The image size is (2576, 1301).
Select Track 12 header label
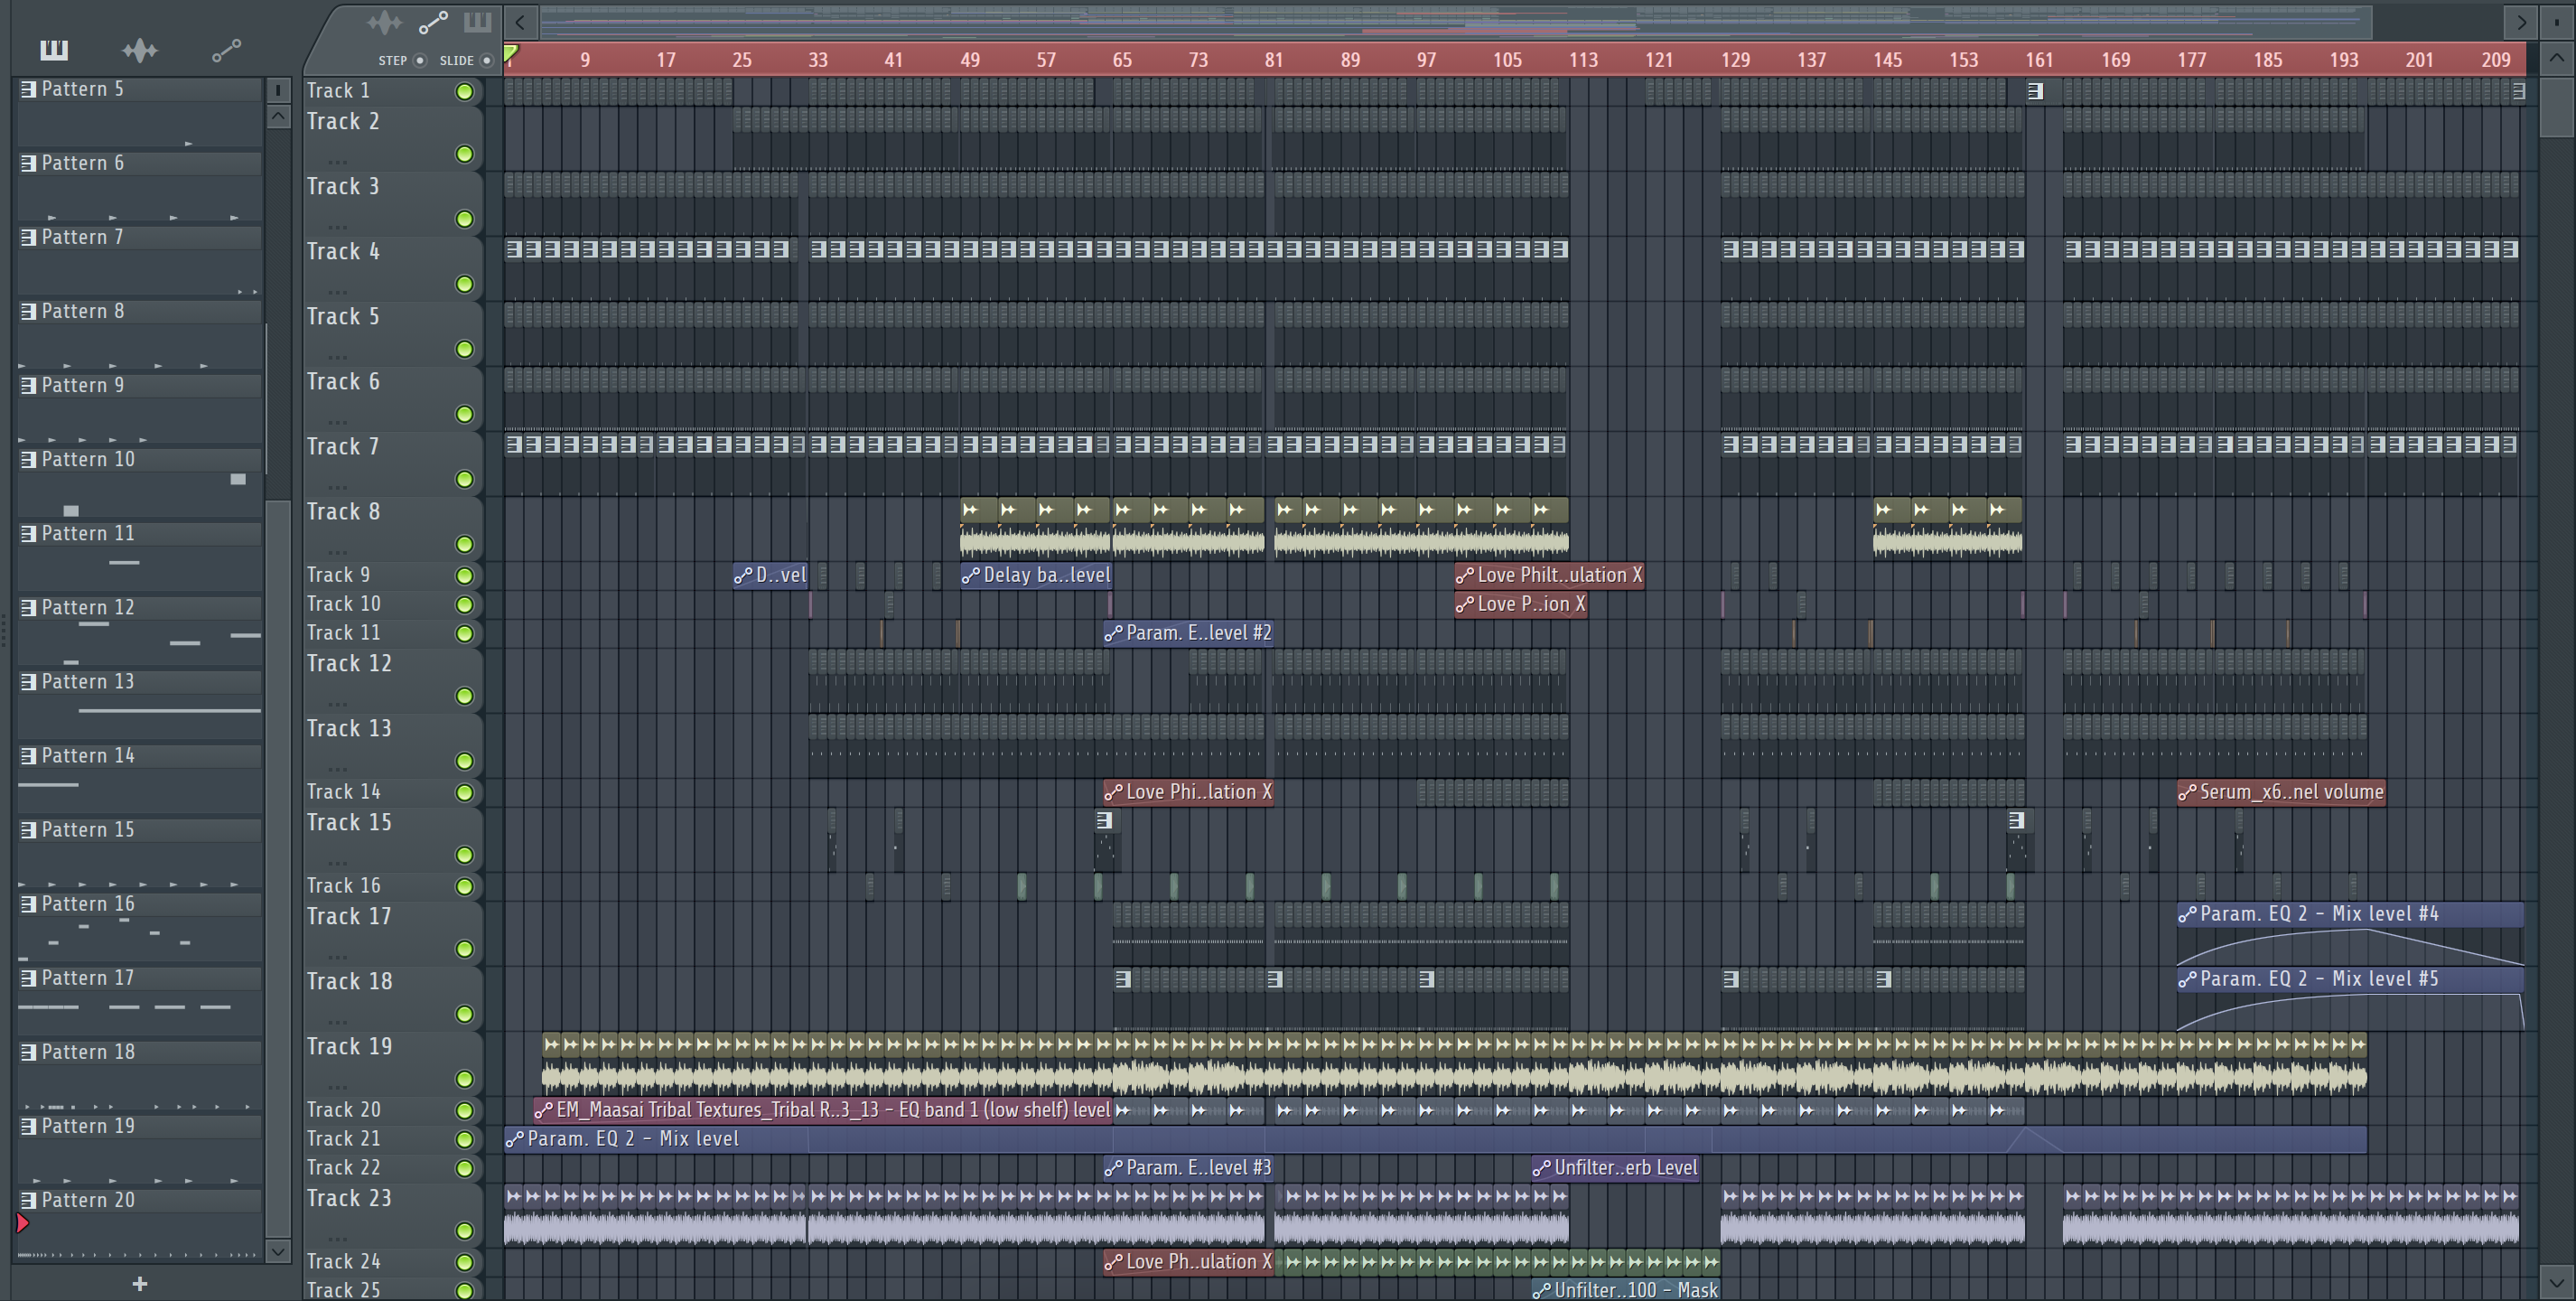pyautogui.click(x=349, y=664)
